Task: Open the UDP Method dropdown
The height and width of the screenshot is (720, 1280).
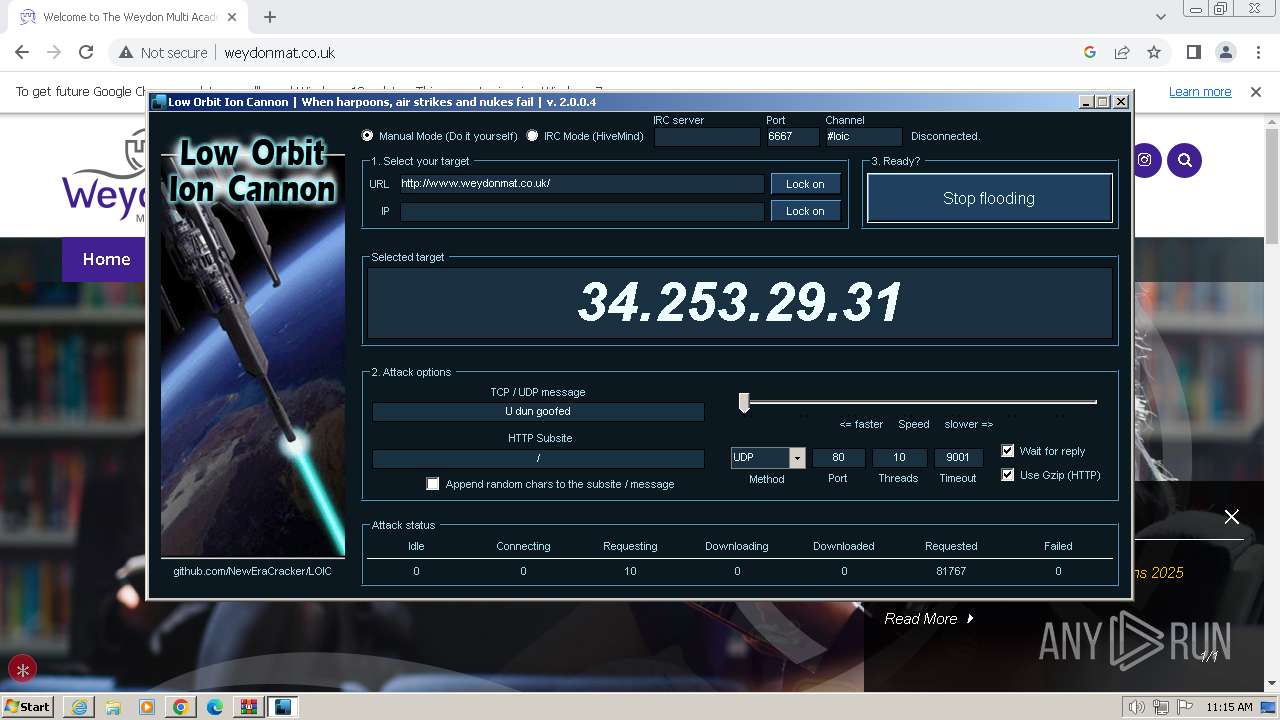Action: pyautogui.click(x=797, y=458)
